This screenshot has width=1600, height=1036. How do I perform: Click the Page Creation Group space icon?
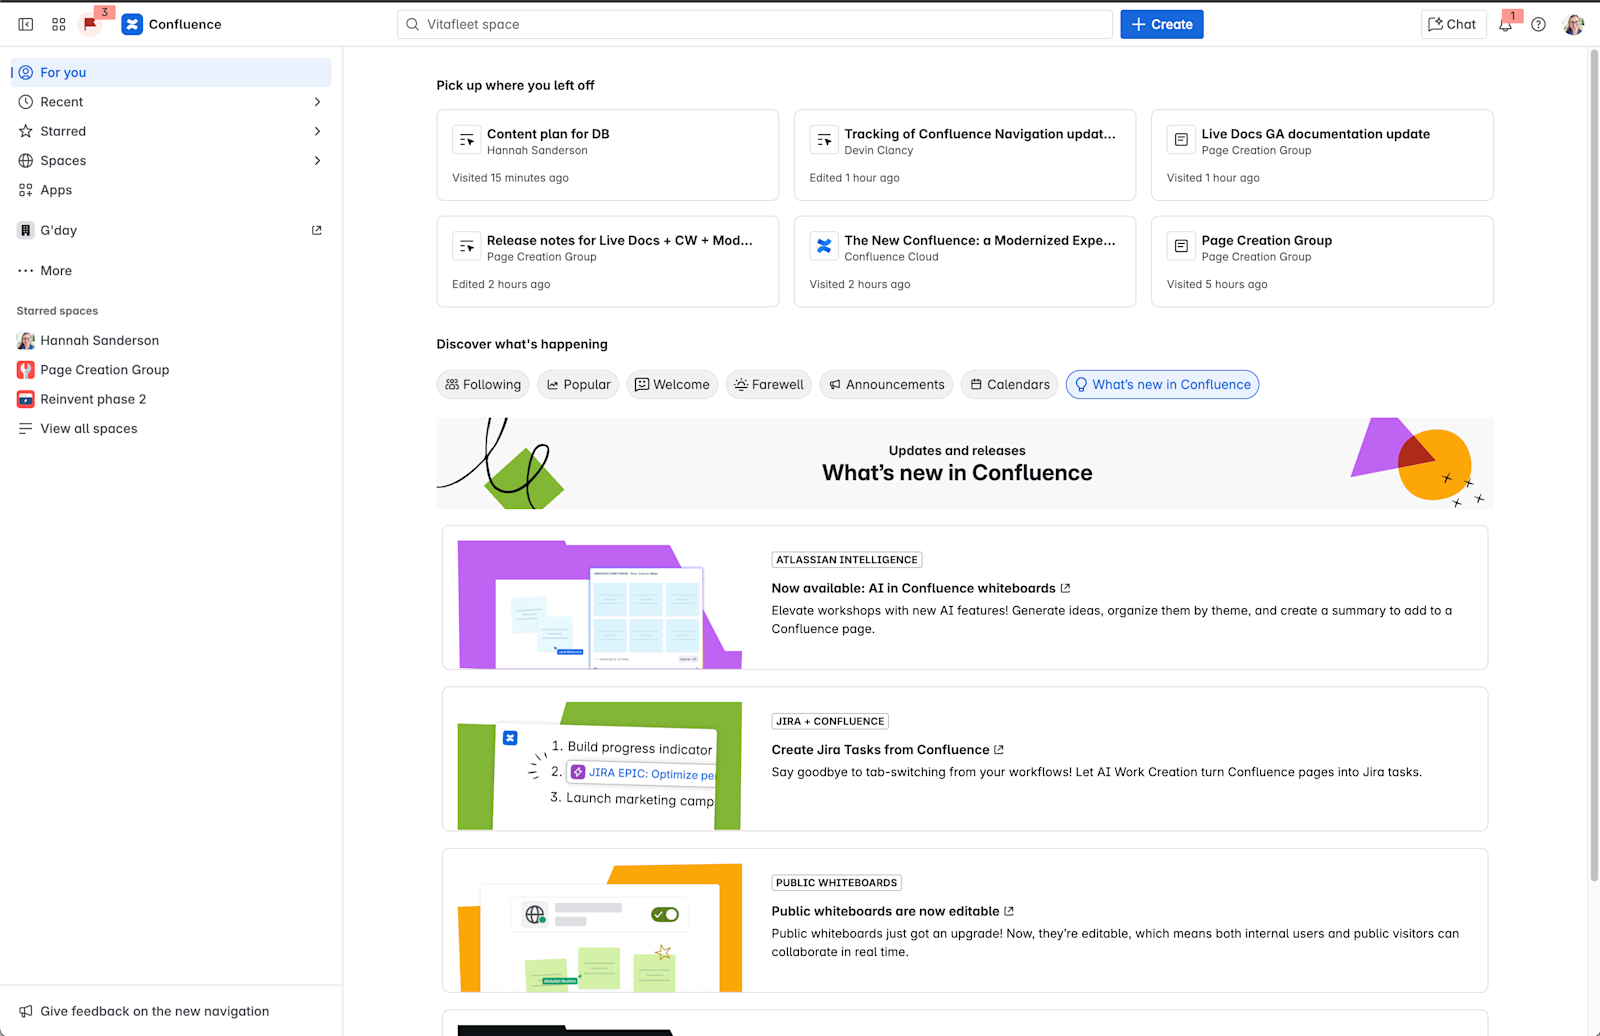coord(26,370)
